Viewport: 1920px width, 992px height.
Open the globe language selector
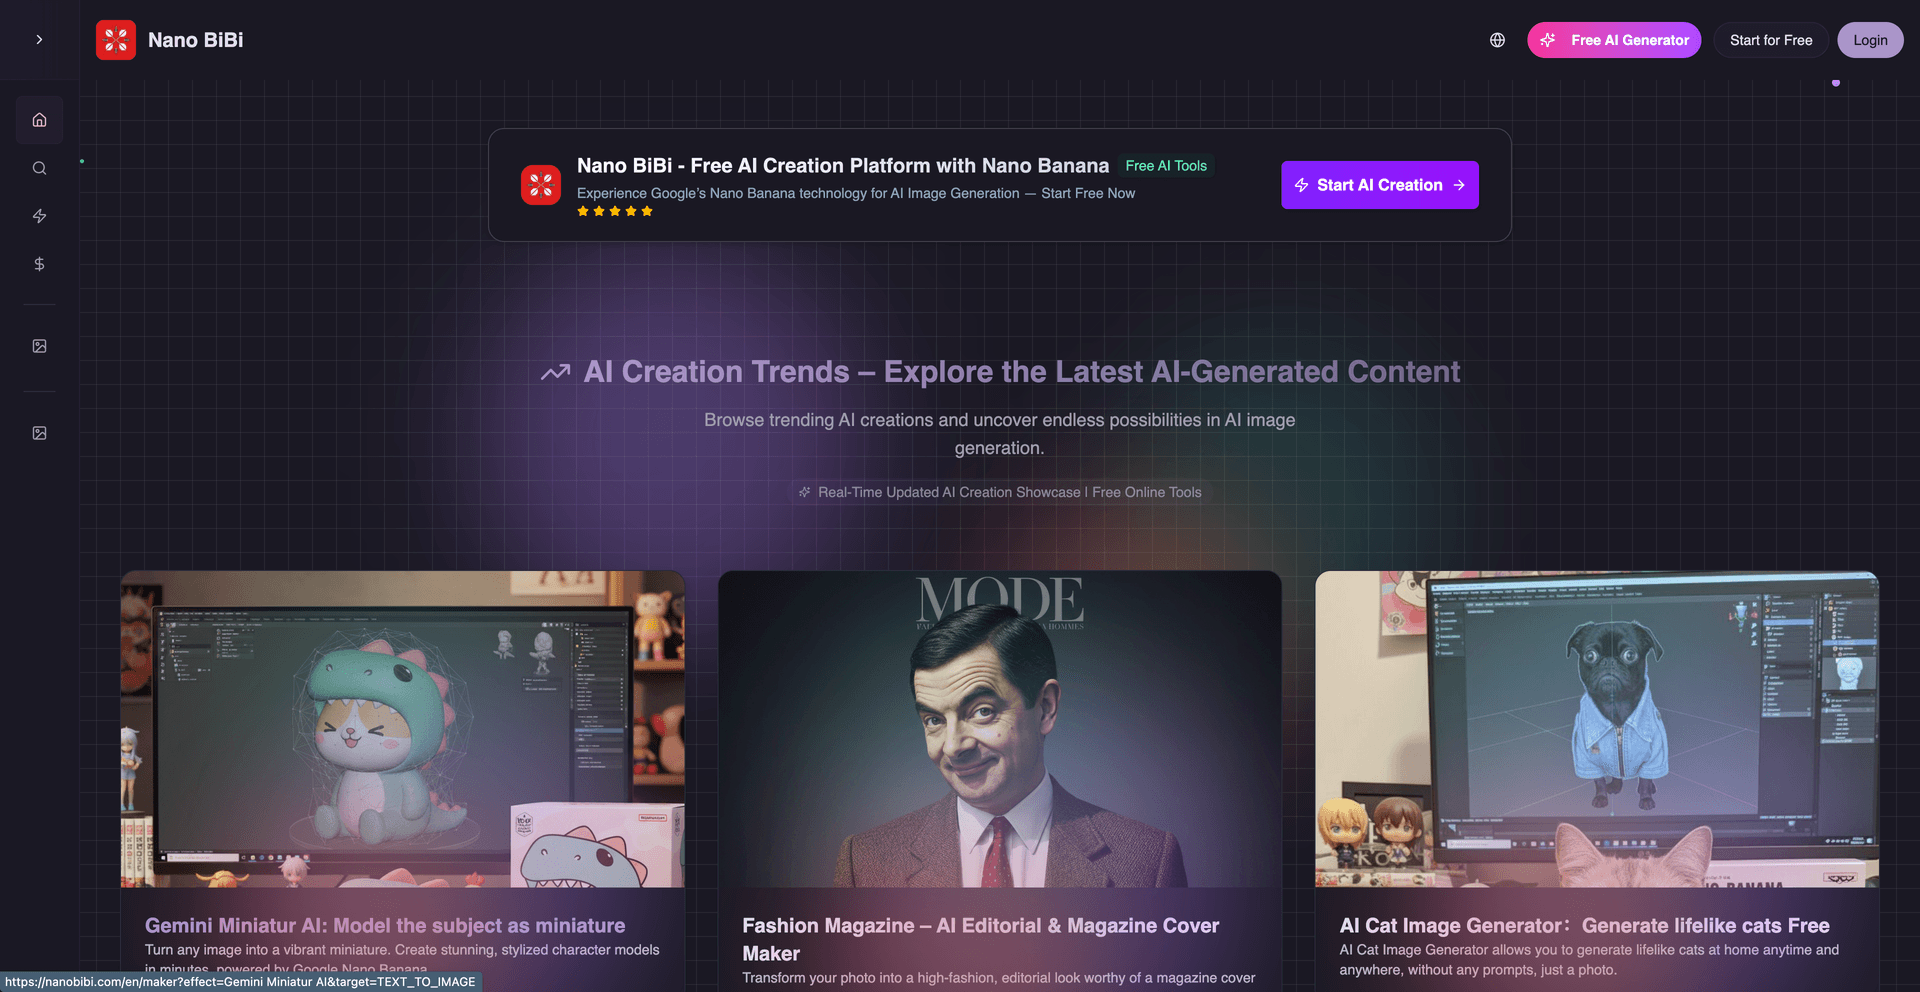[1497, 40]
